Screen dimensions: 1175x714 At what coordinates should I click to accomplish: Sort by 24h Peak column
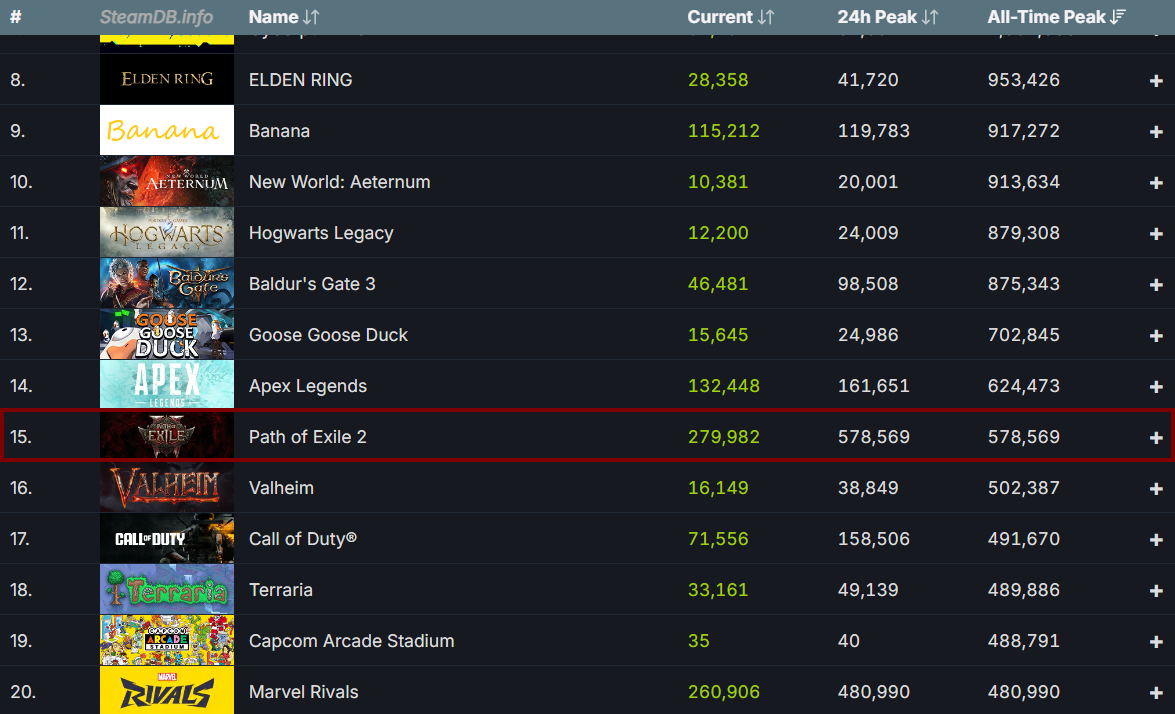[887, 16]
